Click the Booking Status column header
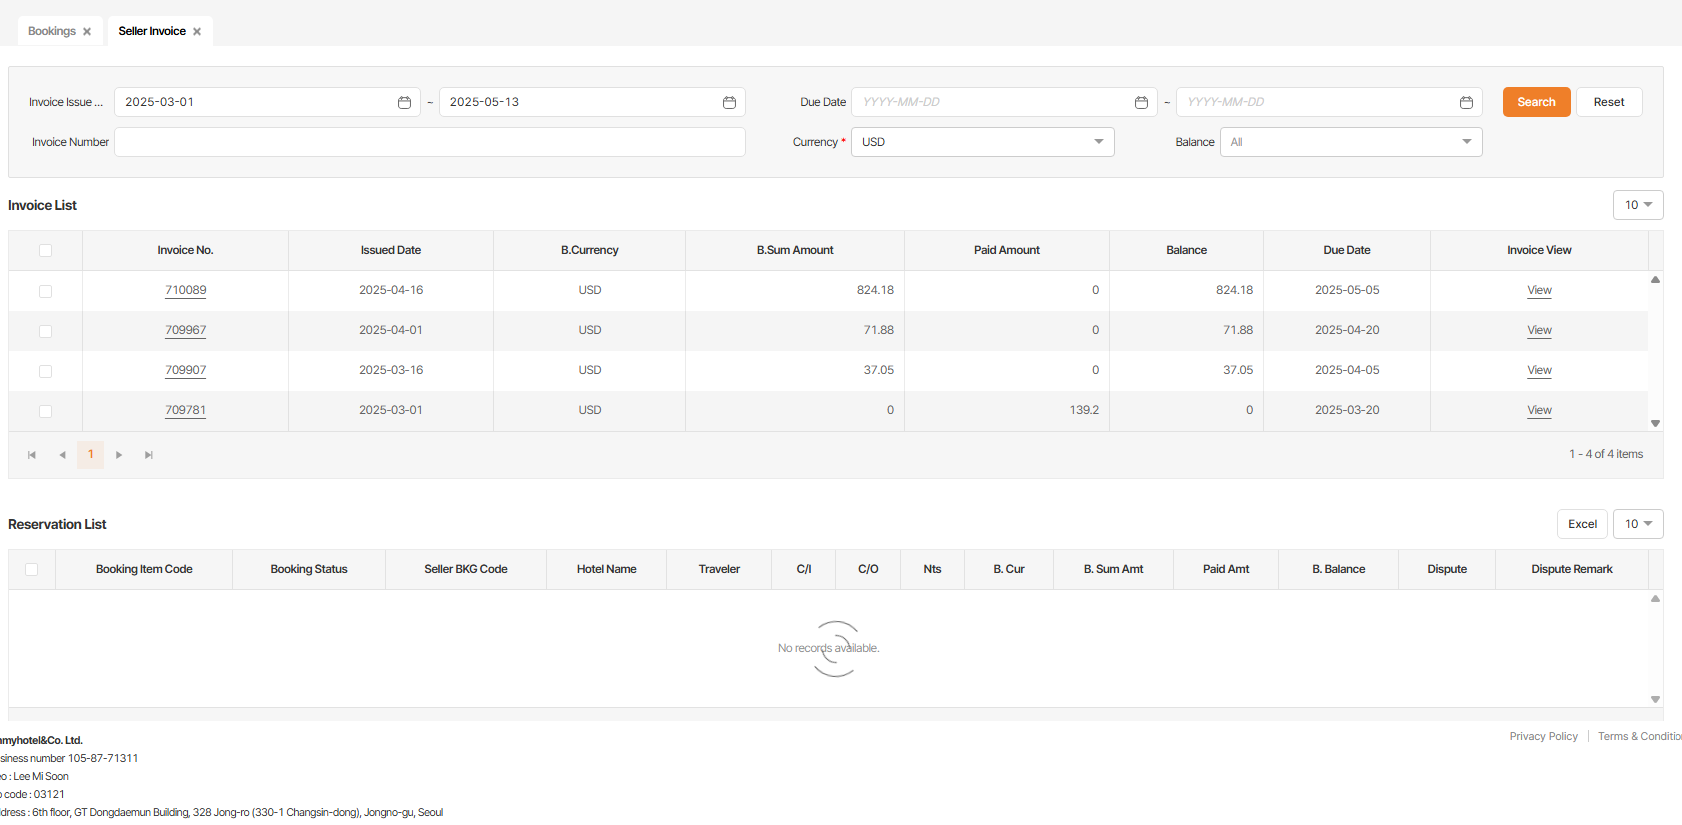Image resolution: width=1682 pixels, height=825 pixels. 309,570
